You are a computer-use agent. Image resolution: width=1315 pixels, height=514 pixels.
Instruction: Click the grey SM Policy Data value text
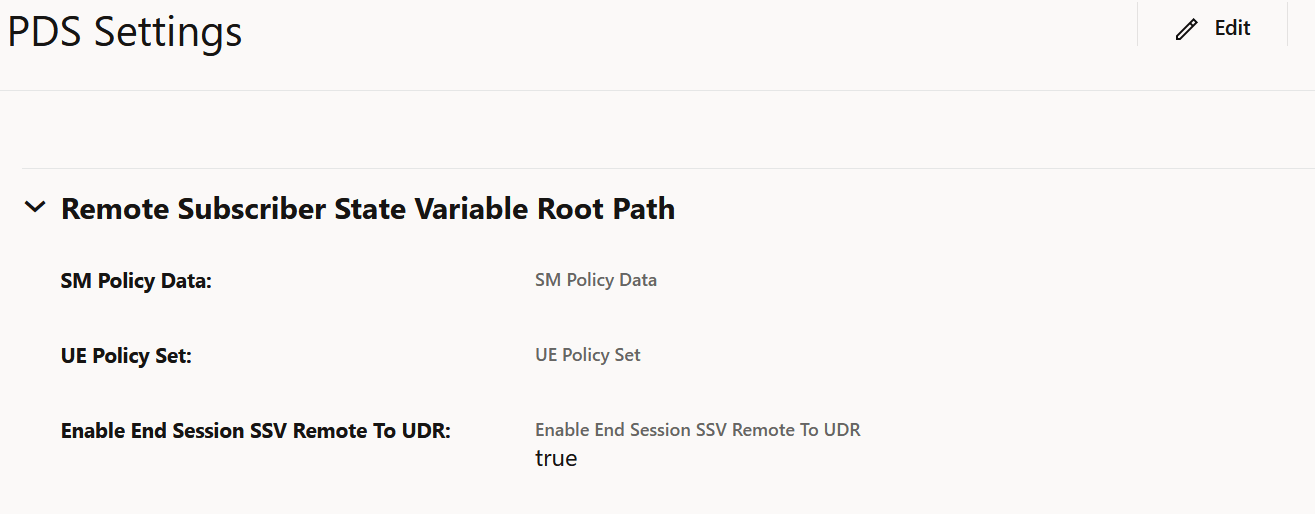coord(596,280)
